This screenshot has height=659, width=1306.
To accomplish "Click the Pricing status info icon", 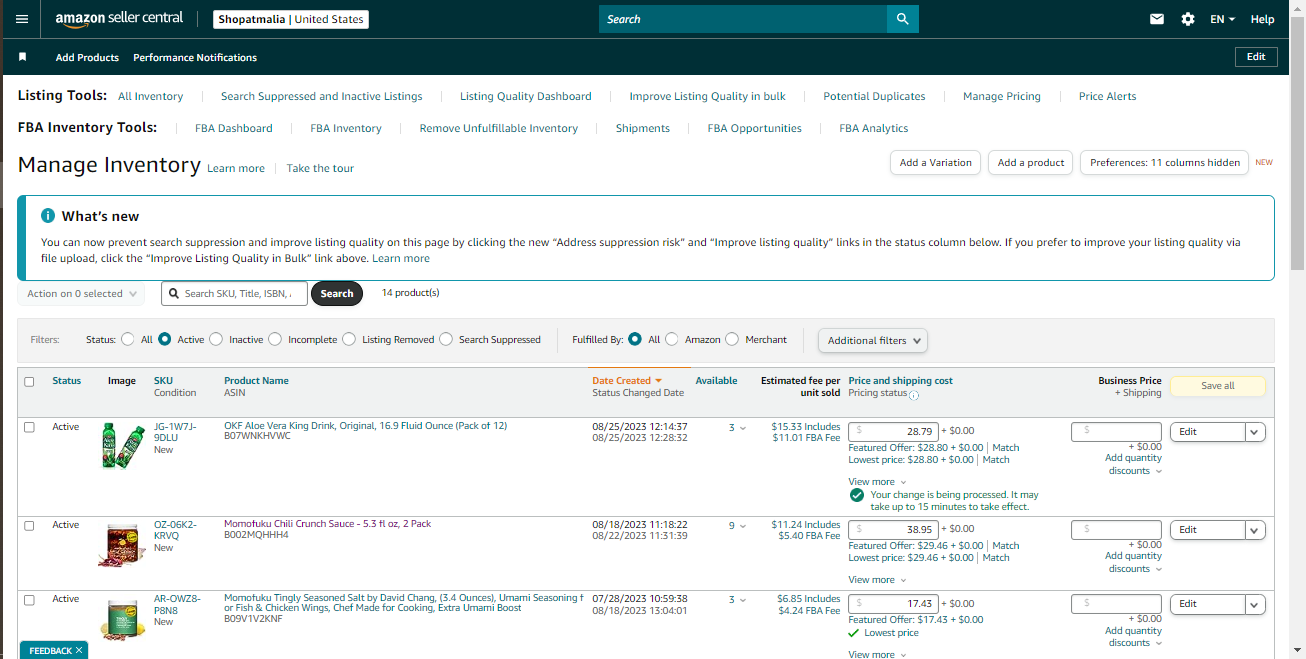I will click(914, 395).
